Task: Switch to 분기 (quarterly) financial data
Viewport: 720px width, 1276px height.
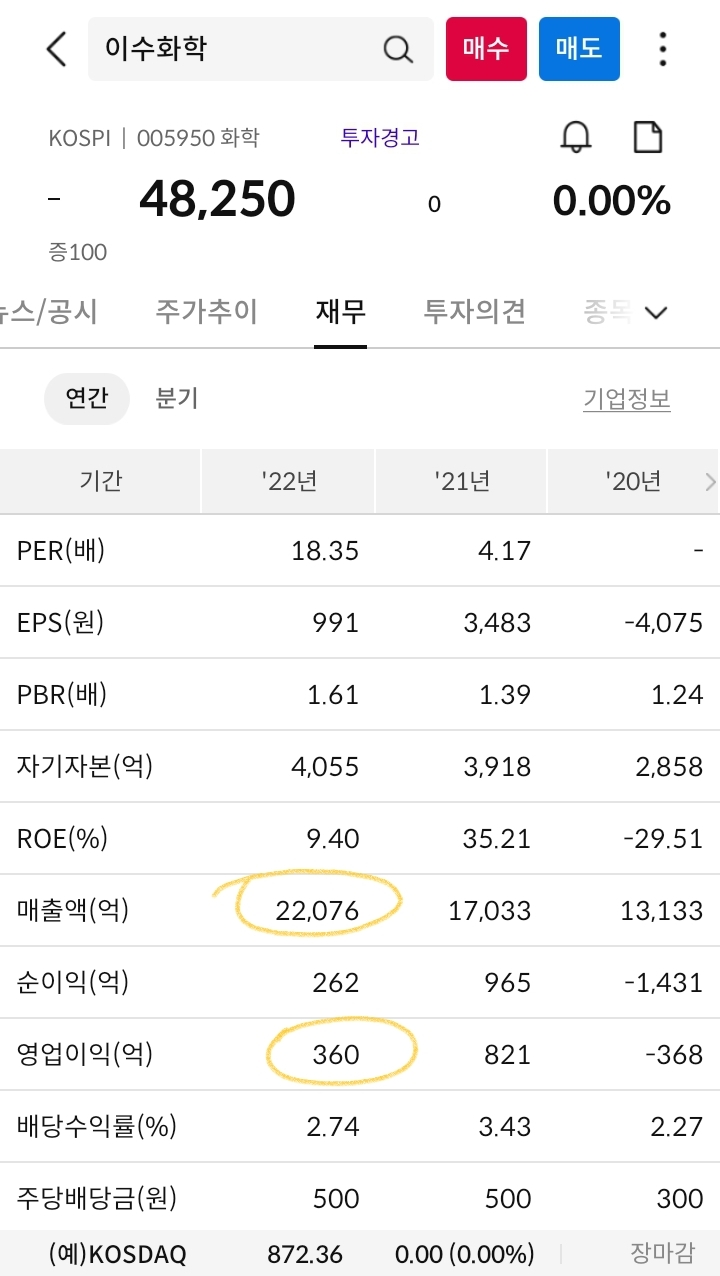Action: point(176,398)
